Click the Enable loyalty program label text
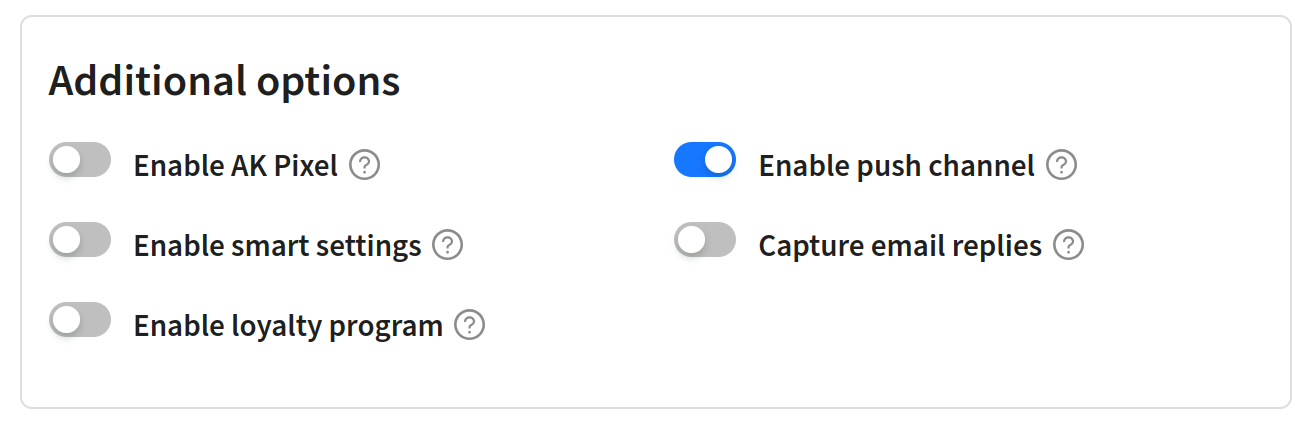 288,326
